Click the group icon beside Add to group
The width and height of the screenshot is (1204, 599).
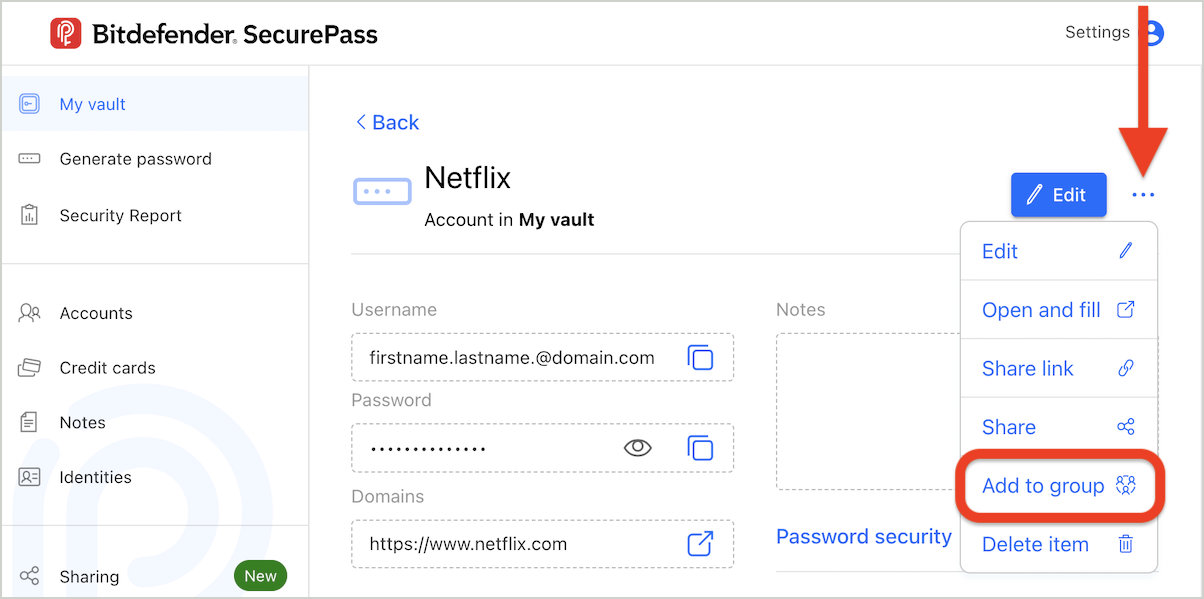click(x=1127, y=486)
